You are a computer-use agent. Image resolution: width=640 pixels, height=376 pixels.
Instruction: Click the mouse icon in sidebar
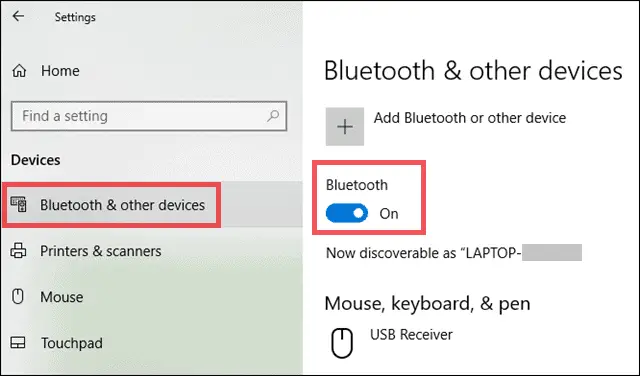click(x=18, y=296)
